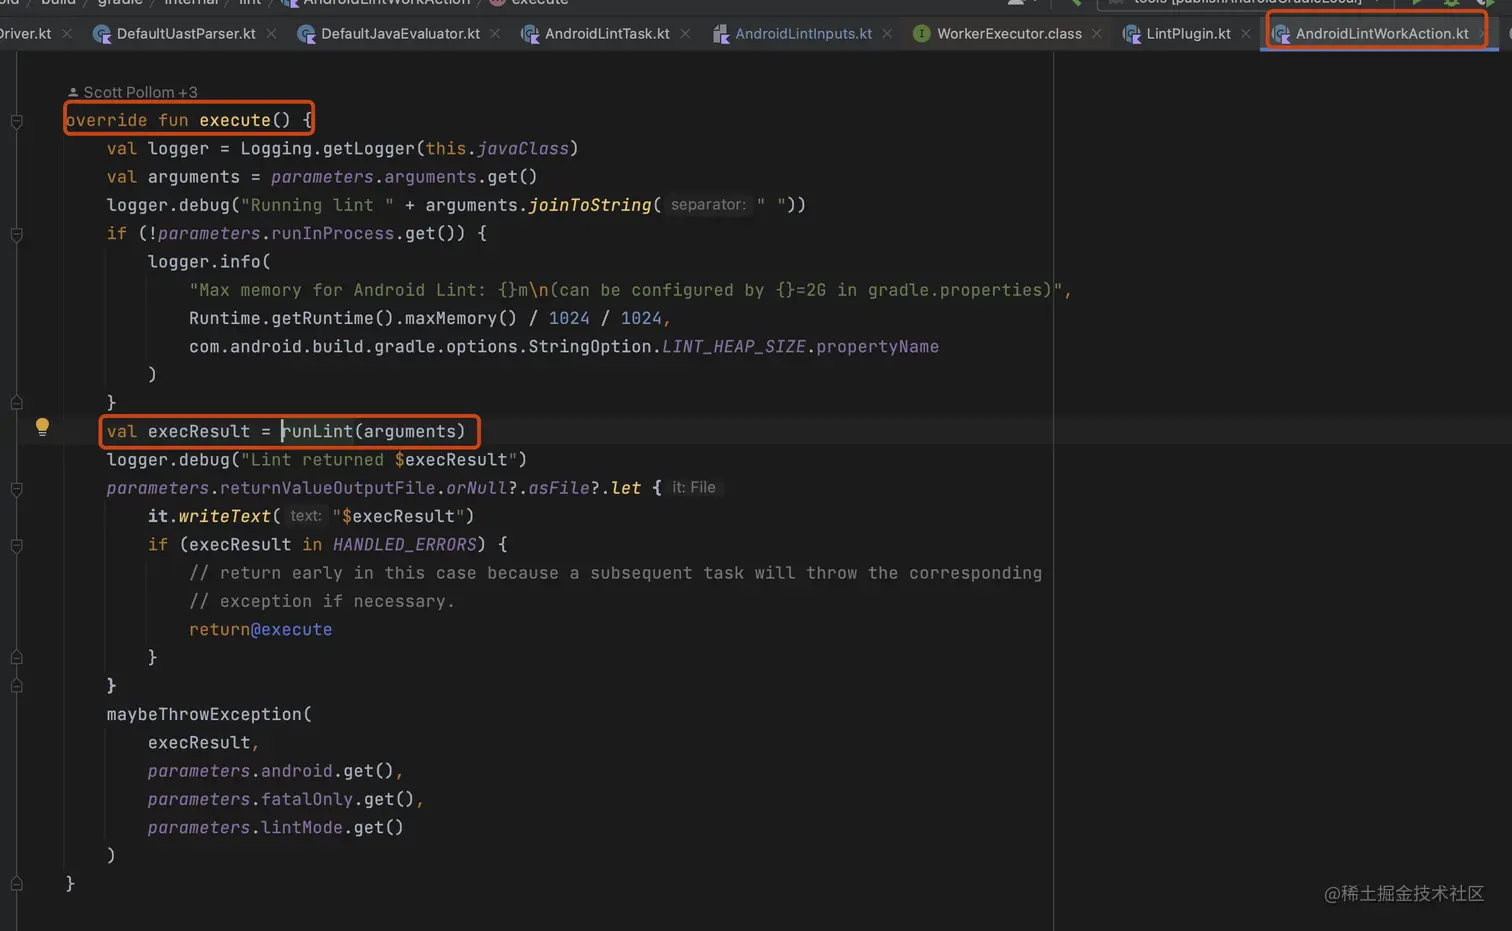
Task: Click asFile in the parameters chain
Action: point(558,488)
